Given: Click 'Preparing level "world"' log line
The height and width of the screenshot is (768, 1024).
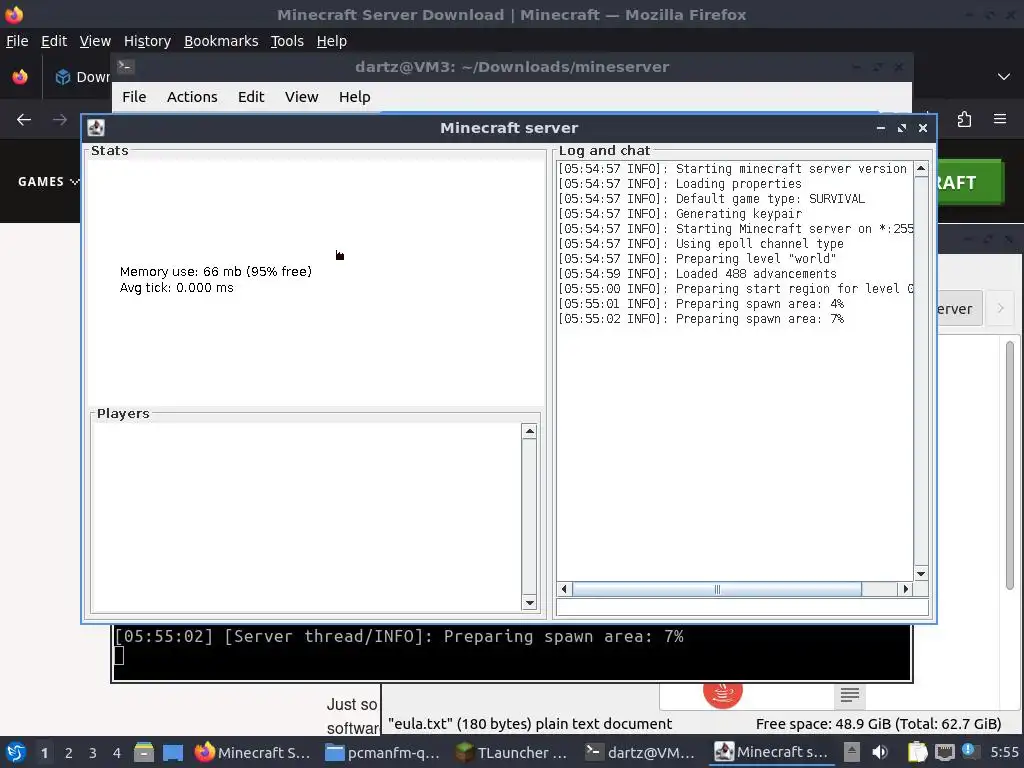Looking at the screenshot, I should coord(697,259).
